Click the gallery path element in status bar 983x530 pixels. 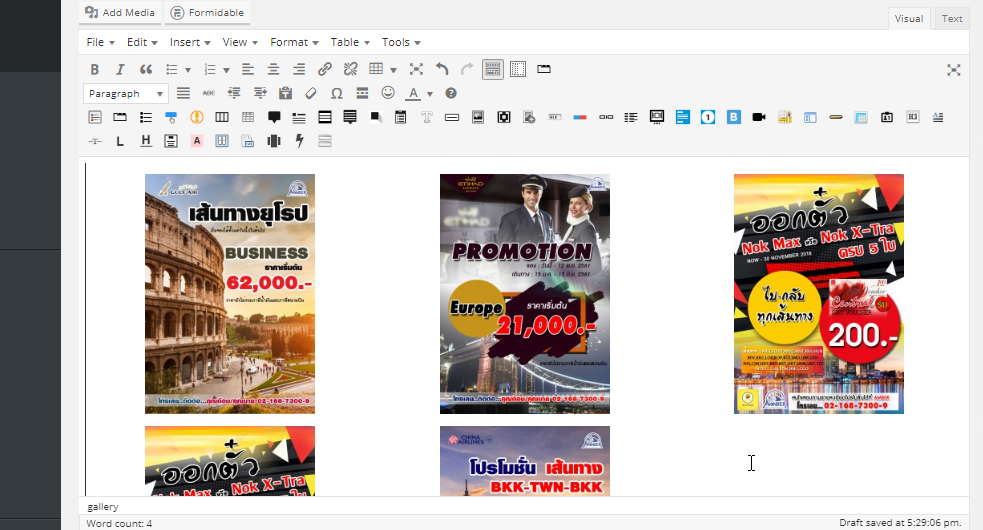pyautogui.click(x=103, y=507)
